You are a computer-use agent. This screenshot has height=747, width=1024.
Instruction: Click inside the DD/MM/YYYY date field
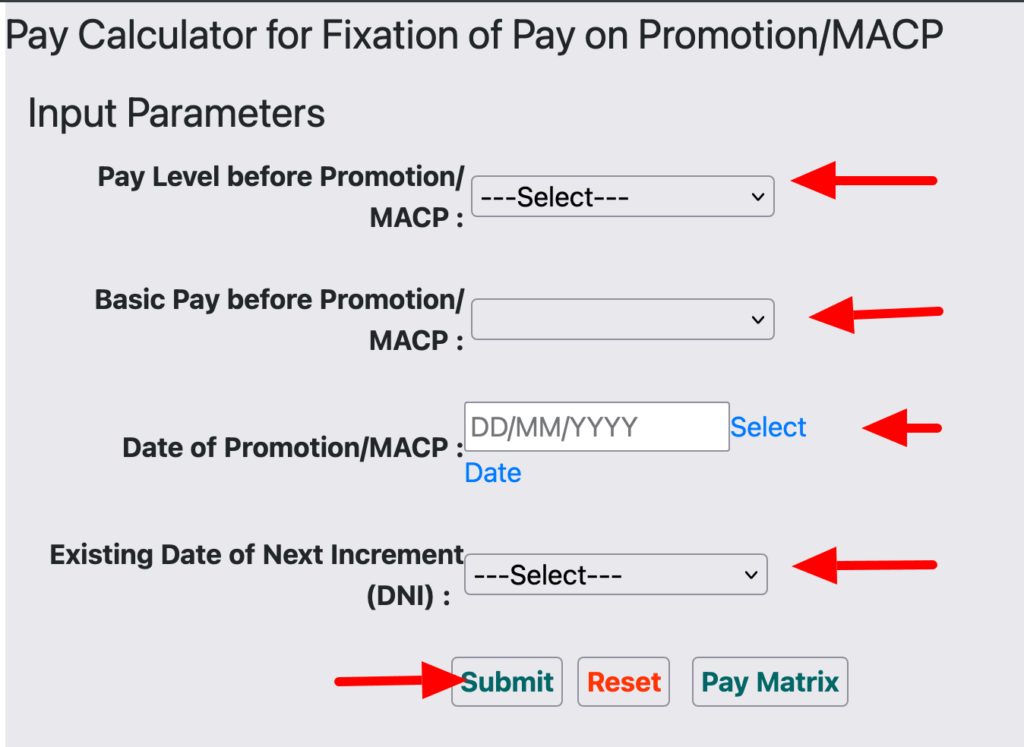pos(596,426)
